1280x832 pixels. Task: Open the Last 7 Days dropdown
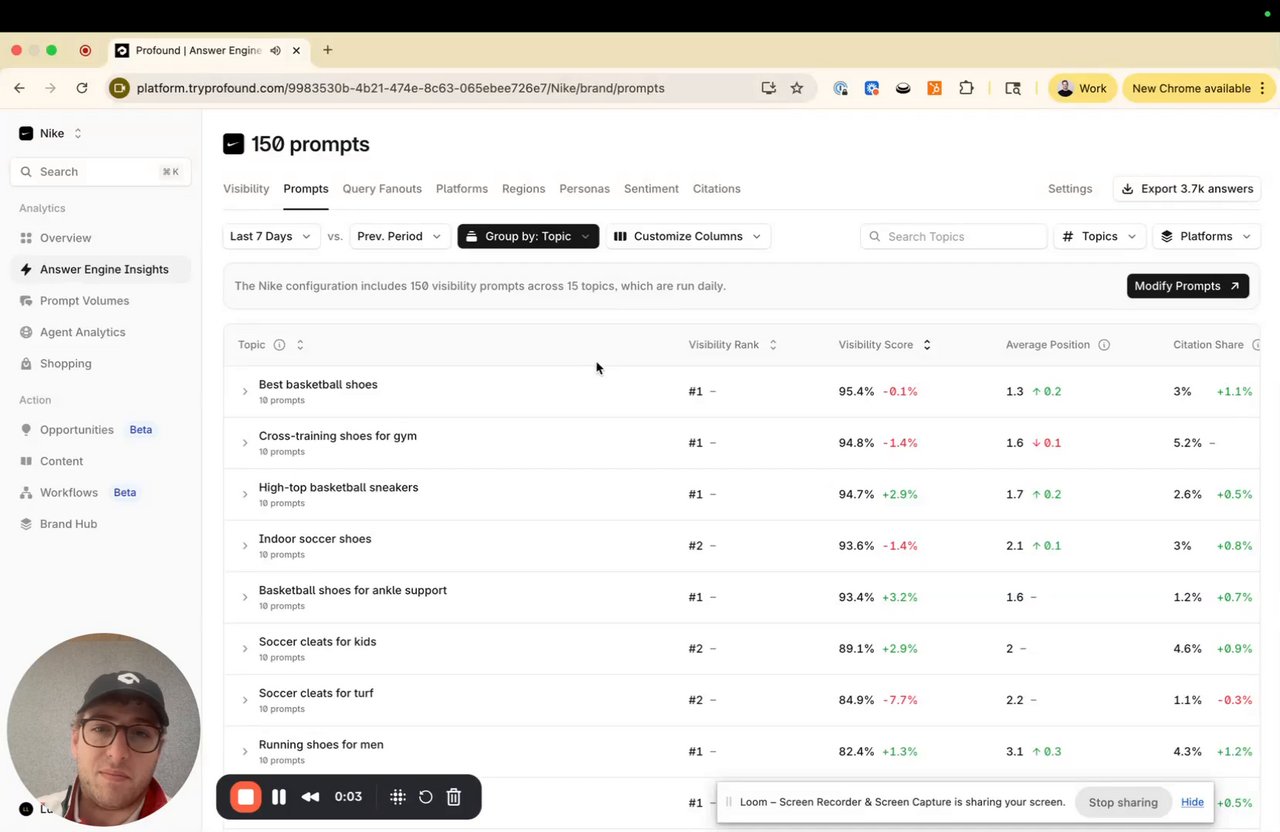click(269, 236)
